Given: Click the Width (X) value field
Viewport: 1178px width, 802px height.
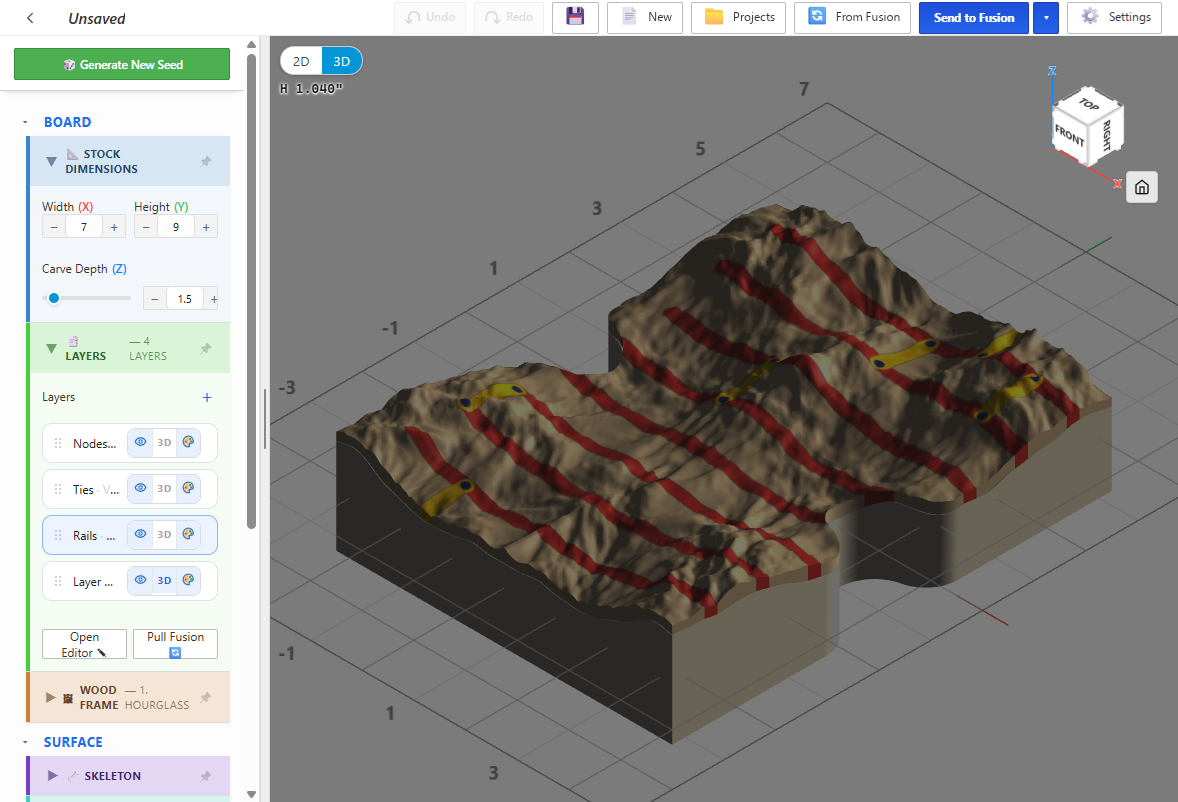Looking at the screenshot, I should click(x=83, y=227).
